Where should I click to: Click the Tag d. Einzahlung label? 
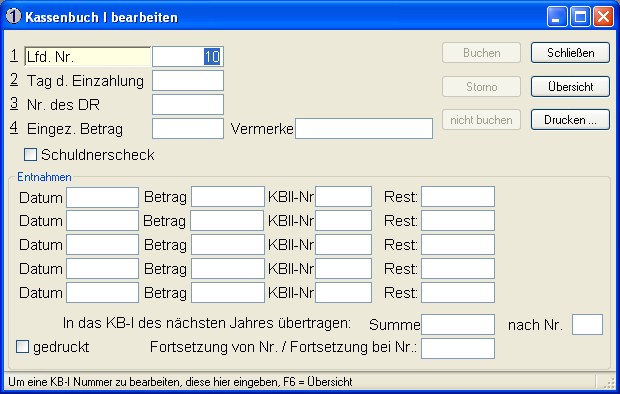85,81
